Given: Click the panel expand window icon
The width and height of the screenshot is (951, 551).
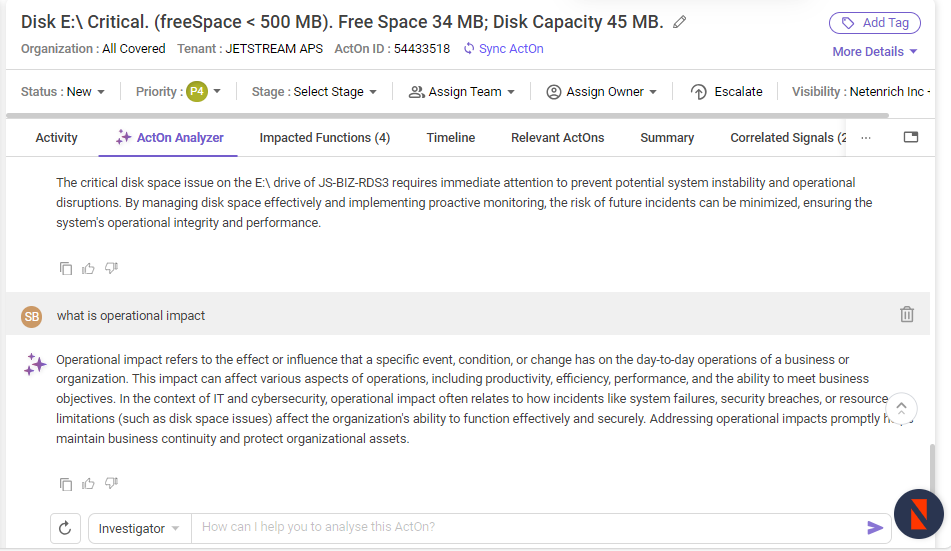Looking at the screenshot, I should coord(911,137).
